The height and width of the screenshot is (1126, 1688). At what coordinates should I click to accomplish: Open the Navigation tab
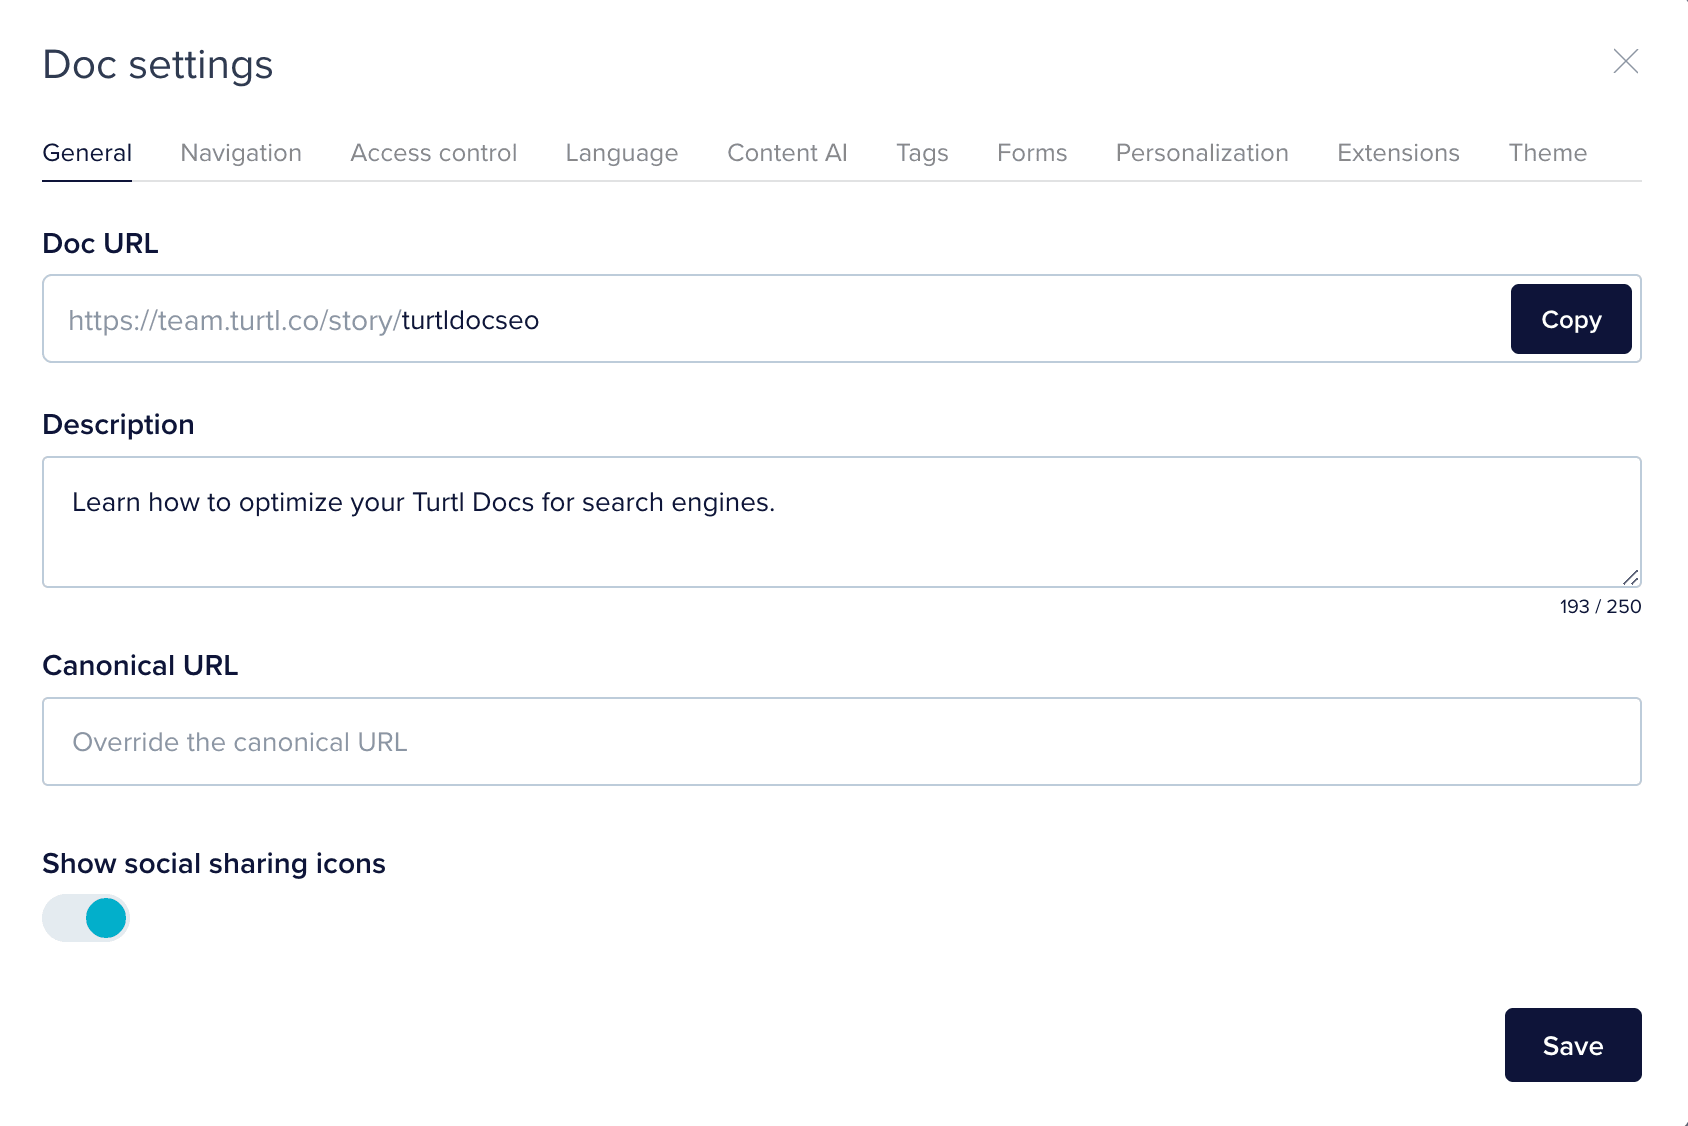(241, 153)
